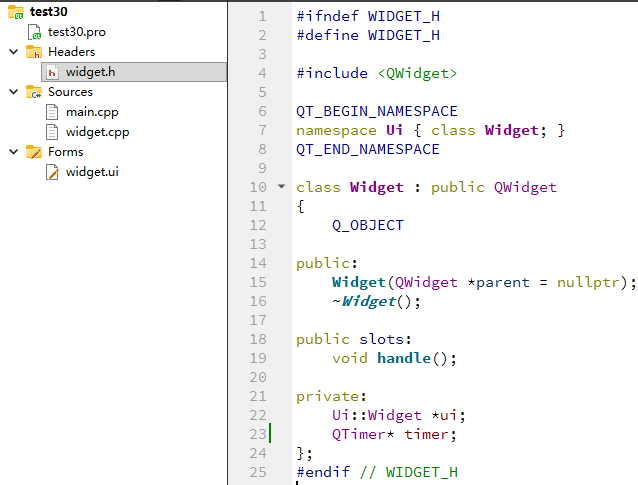The image size is (638, 485).
Task: Open main.cpp from the Sources folder
Action: click(92, 112)
